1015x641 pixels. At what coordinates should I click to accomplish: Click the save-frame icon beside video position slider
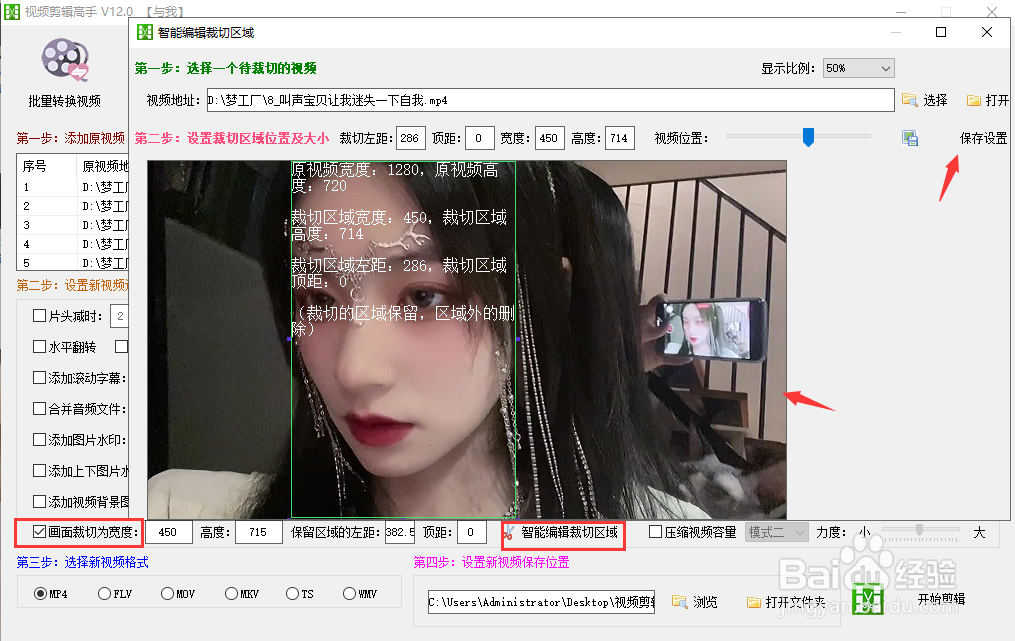(909, 138)
